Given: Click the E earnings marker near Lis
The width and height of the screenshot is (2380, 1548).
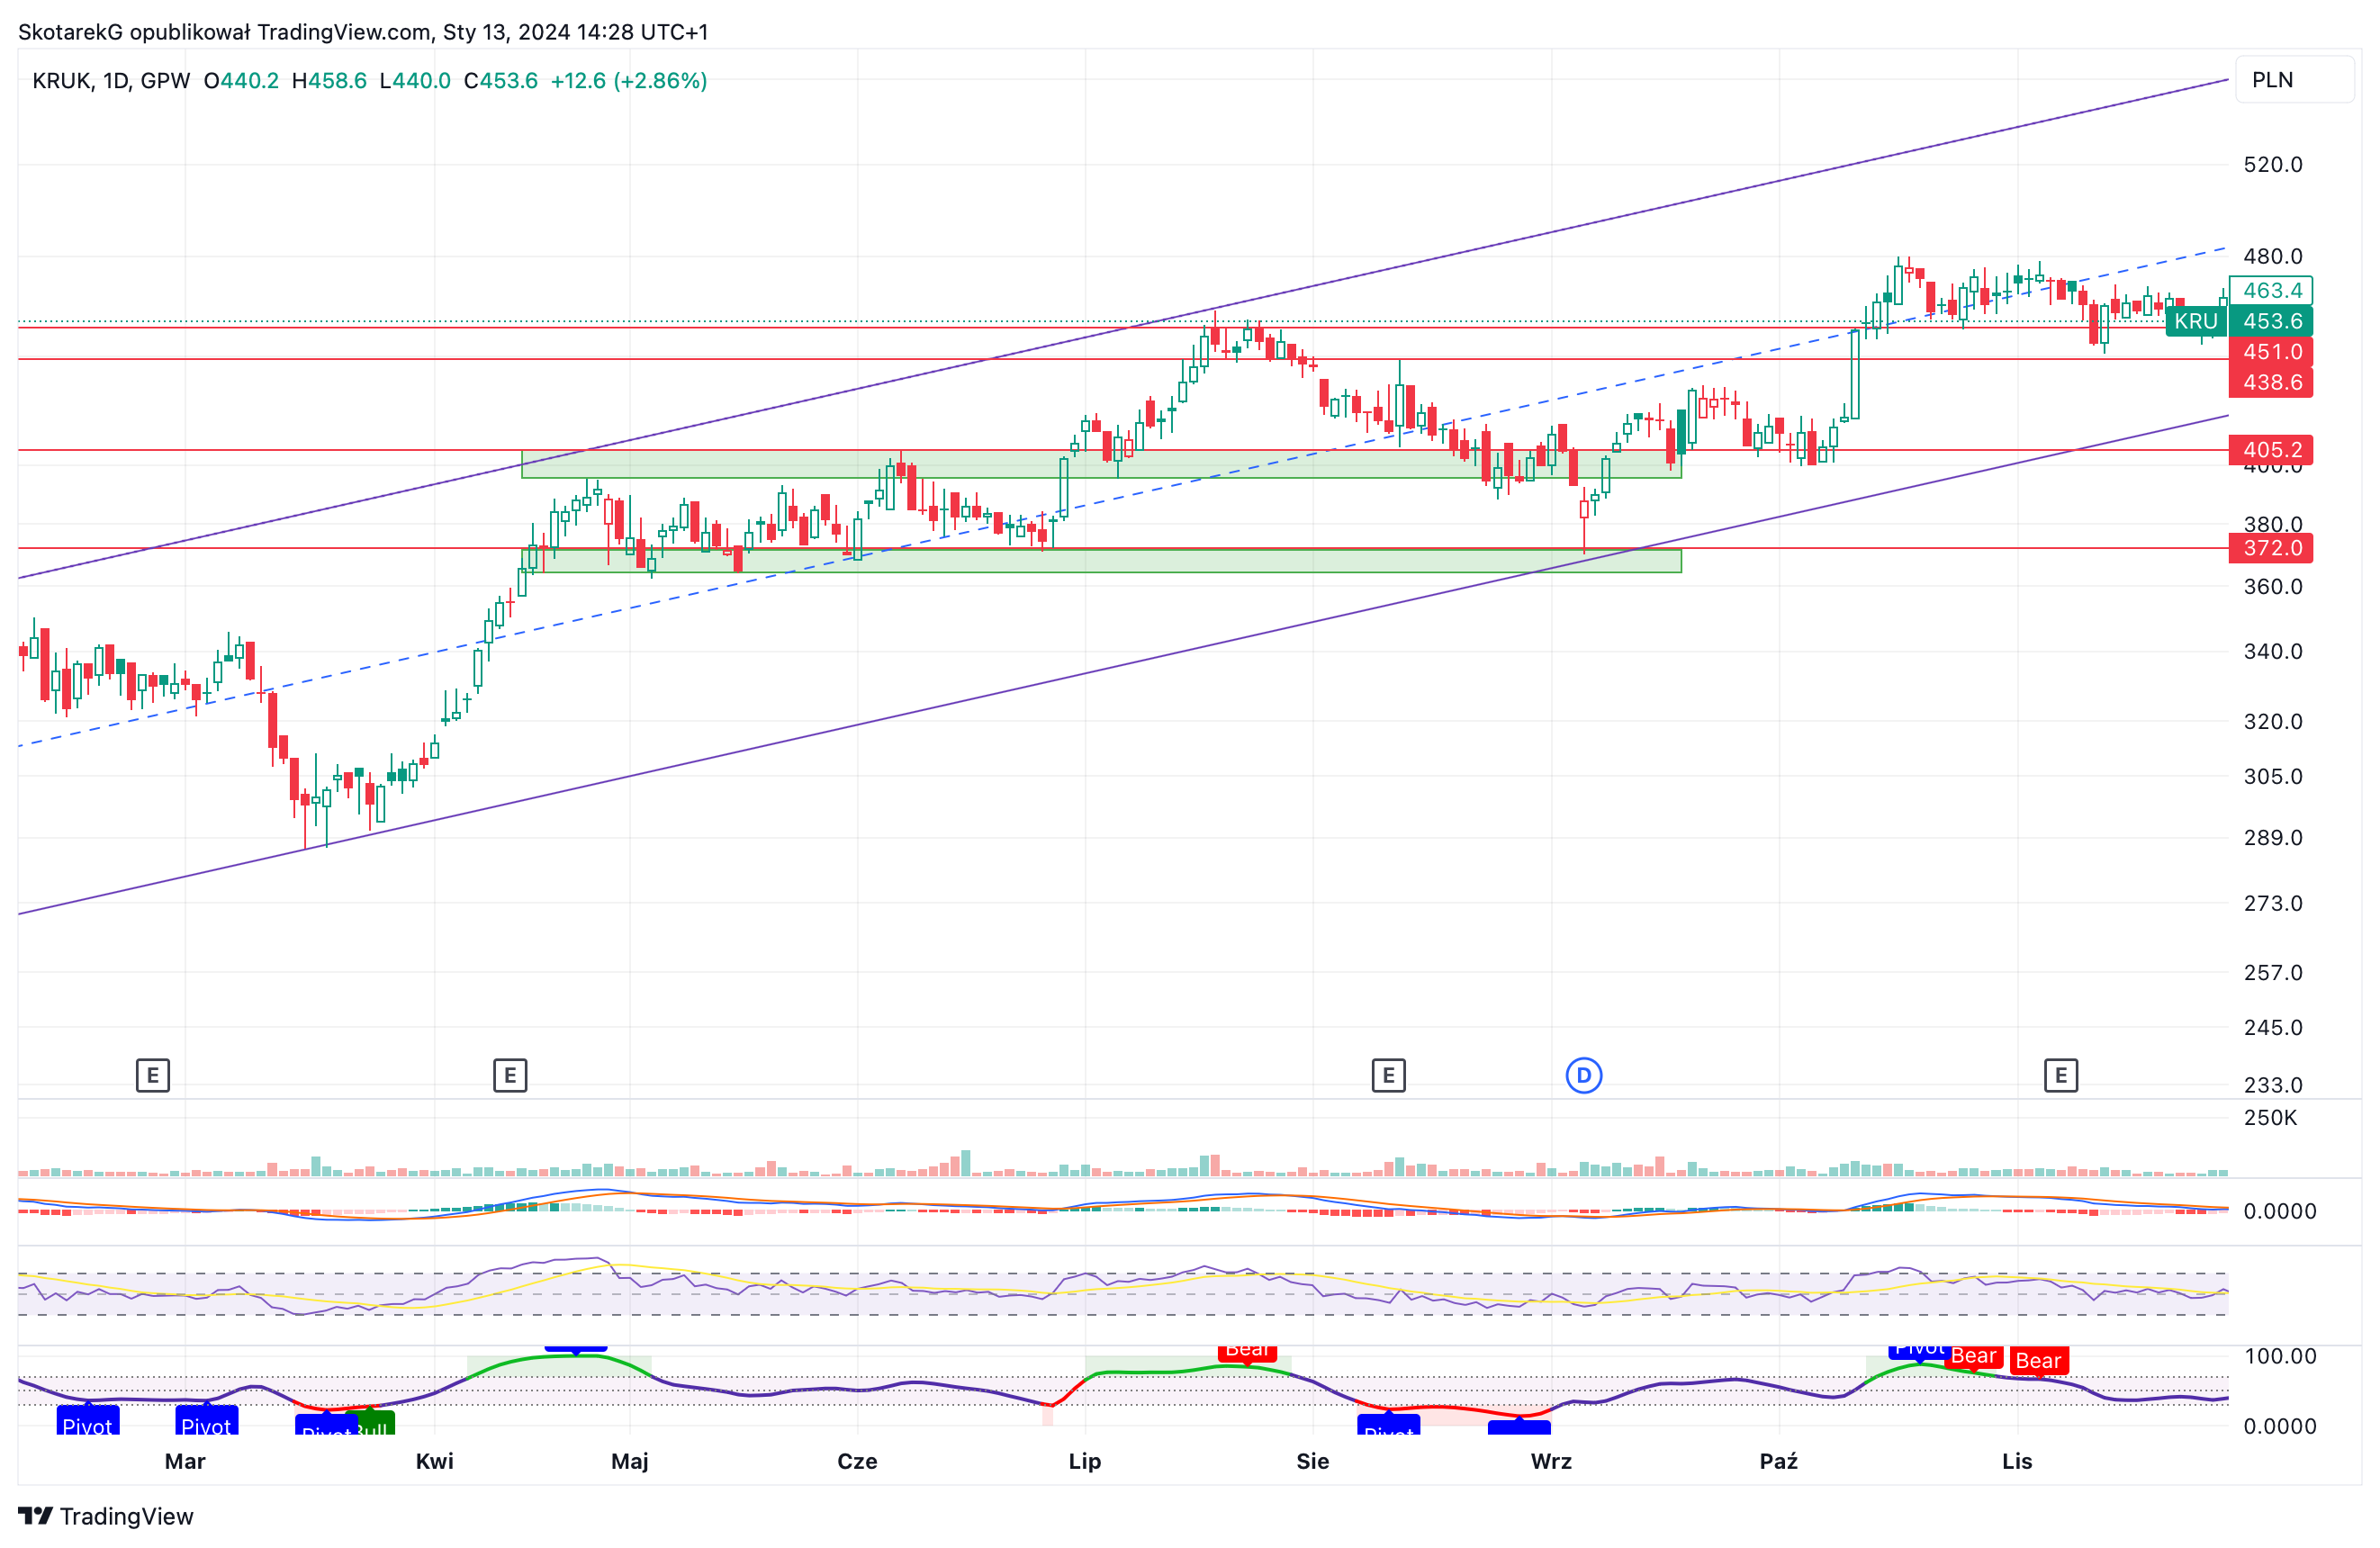Looking at the screenshot, I should click(2060, 1076).
